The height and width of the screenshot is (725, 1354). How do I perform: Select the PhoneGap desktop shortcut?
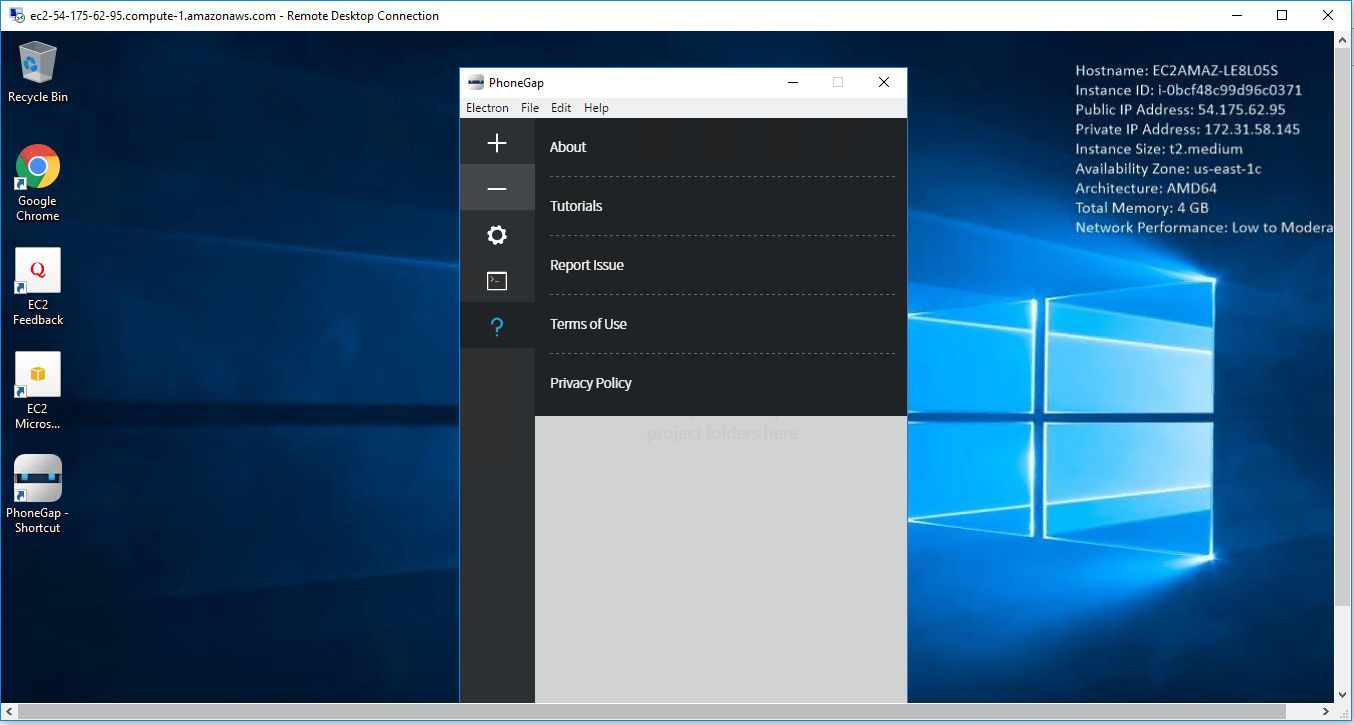click(38, 478)
